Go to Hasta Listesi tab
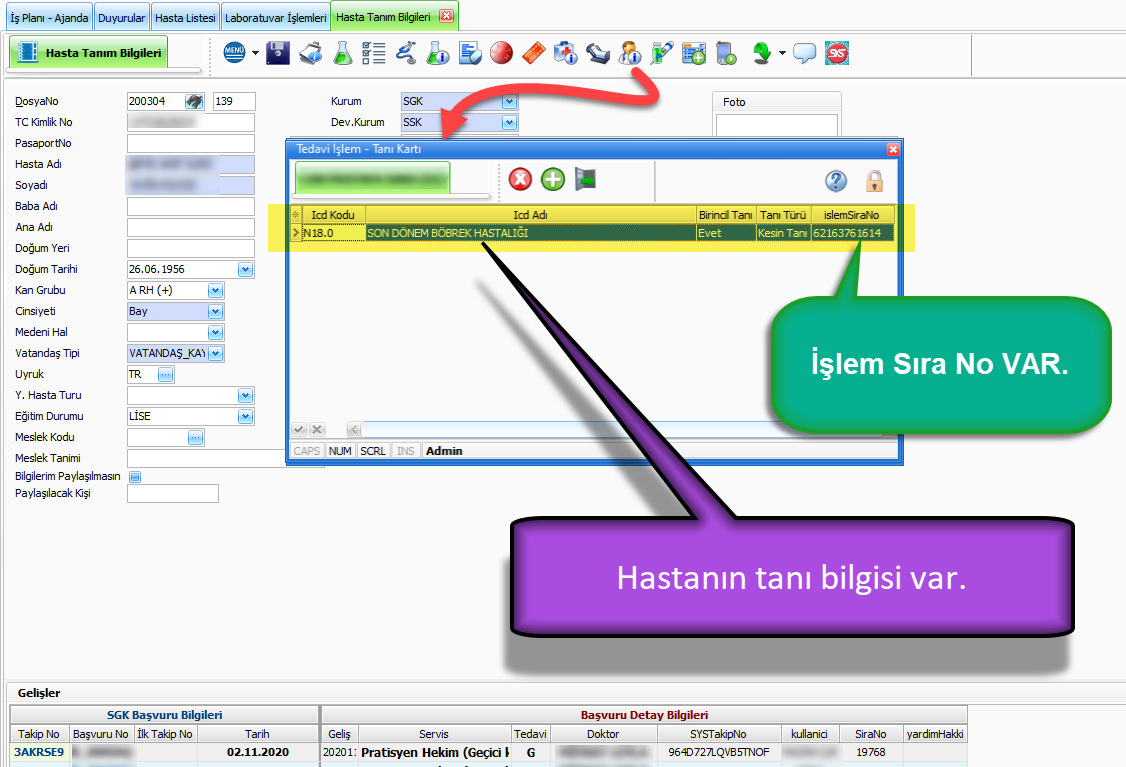 pos(185,17)
